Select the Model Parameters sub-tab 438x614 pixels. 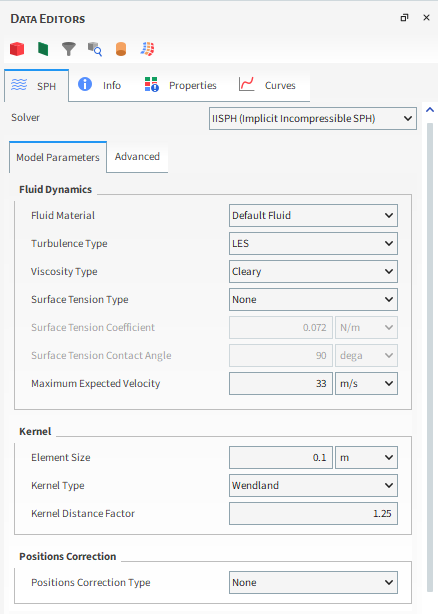pos(58,157)
